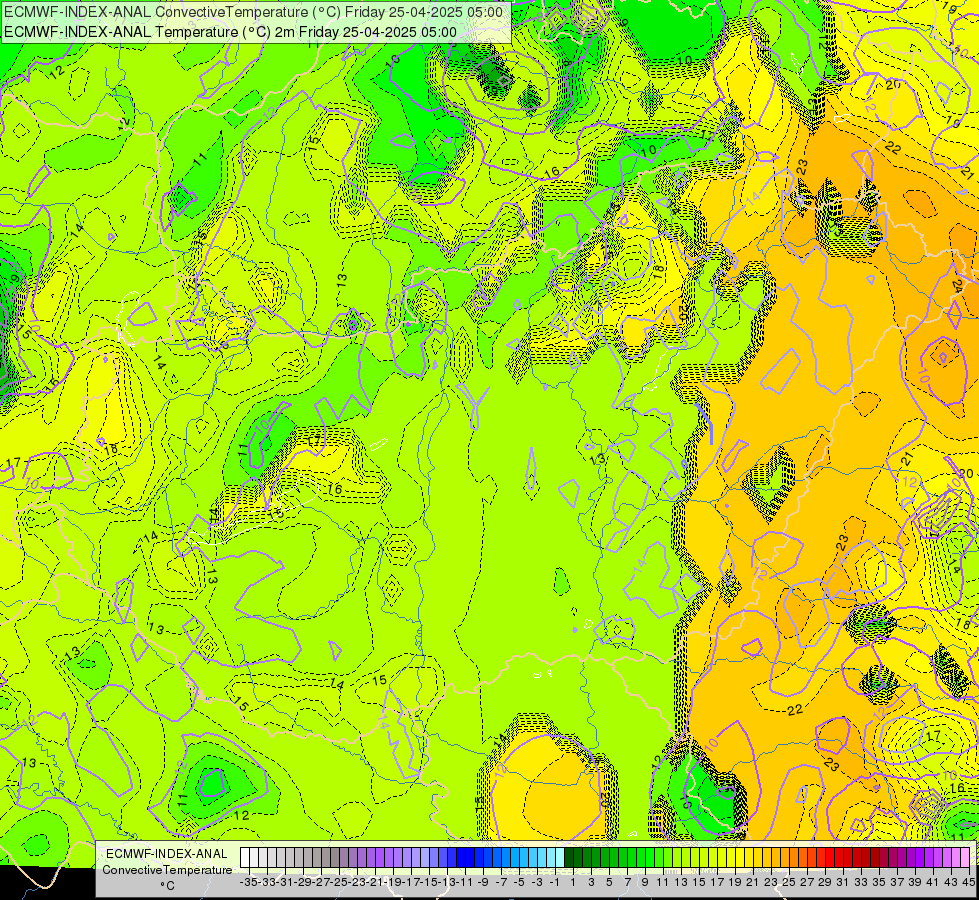Click the 35 value on the legend scale
This screenshot has height=900, width=979.
(x=878, y=882)
